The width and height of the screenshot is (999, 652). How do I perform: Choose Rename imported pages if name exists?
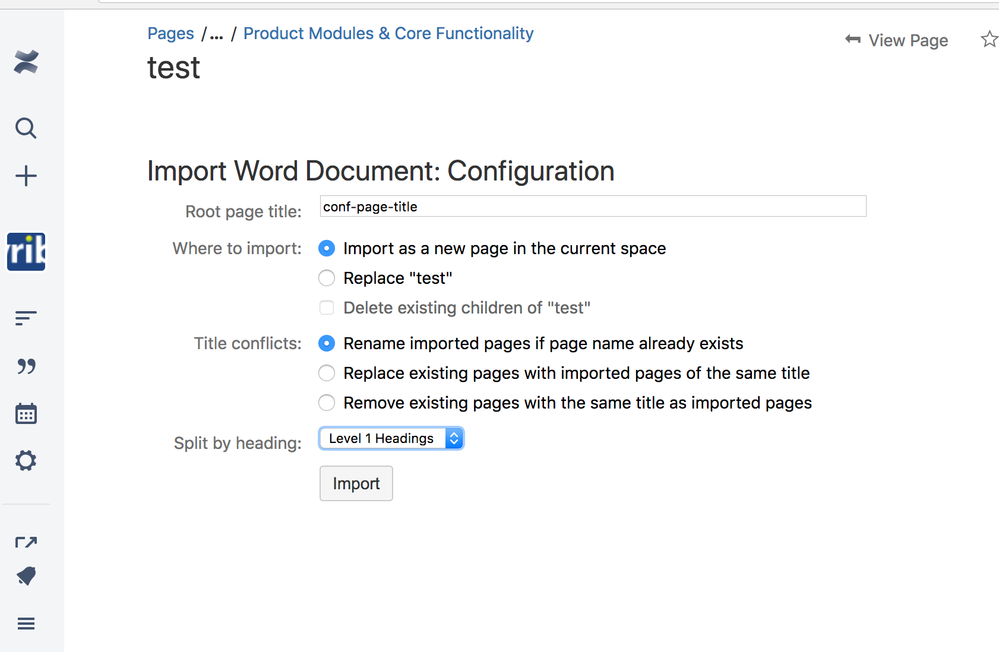pyautogui.click(x=326, y=344)
